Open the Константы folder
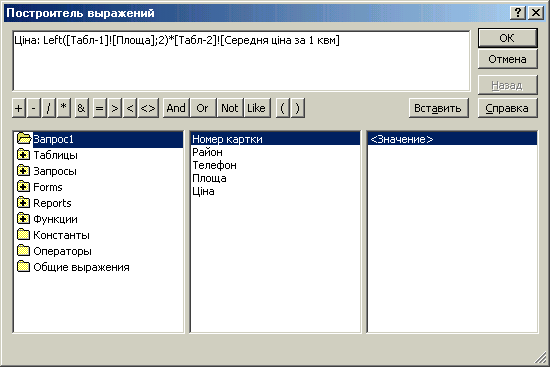Image resolution: width=550 pixels, height=367 pixels. click(53, 235)
